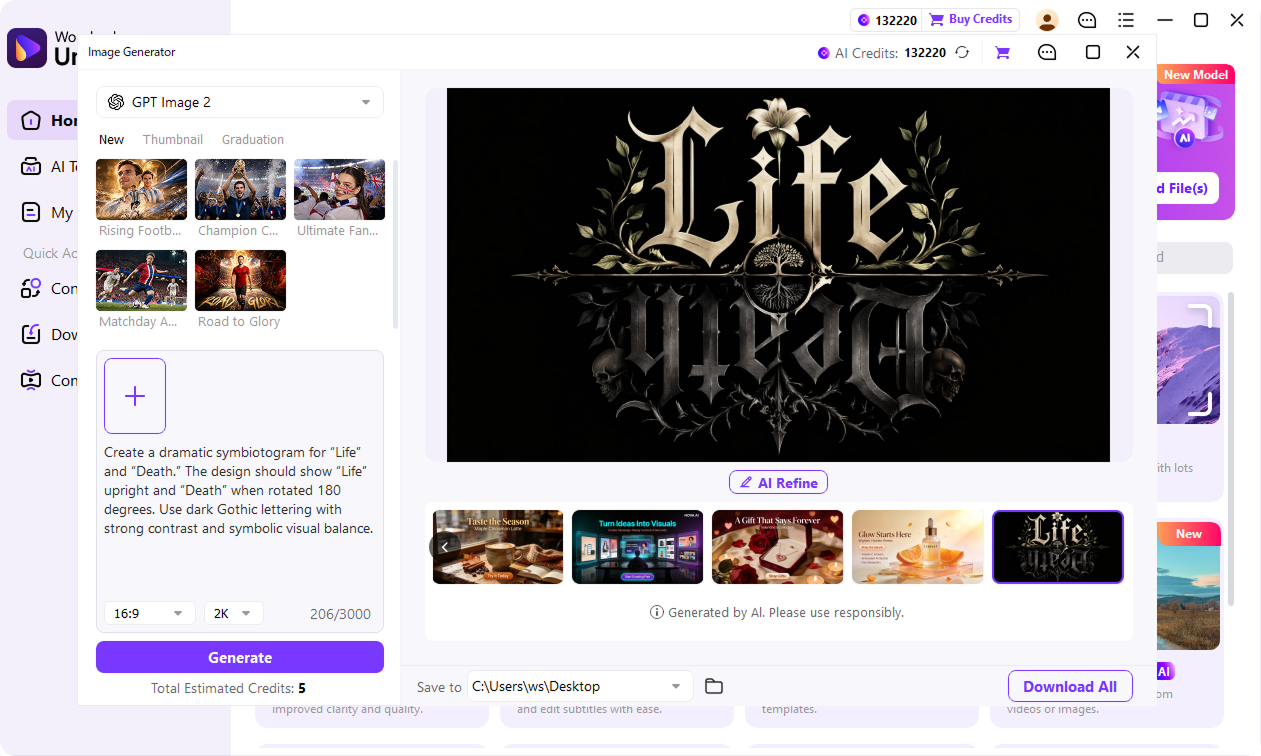The image size is (1261, 756).
Task: Click the New Model banner
Action: [x=1195, y=75]
